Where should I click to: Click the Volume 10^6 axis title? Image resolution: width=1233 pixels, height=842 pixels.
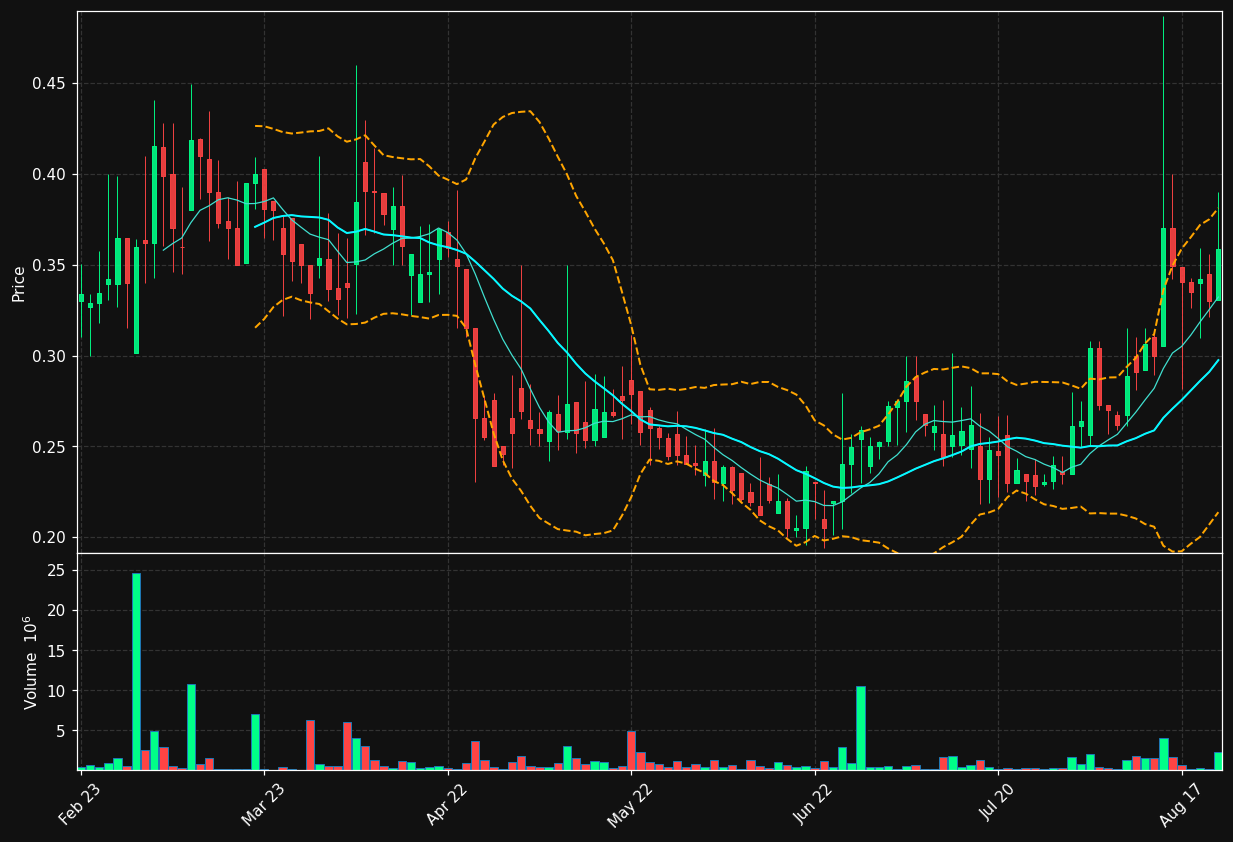tap(31, 662)
